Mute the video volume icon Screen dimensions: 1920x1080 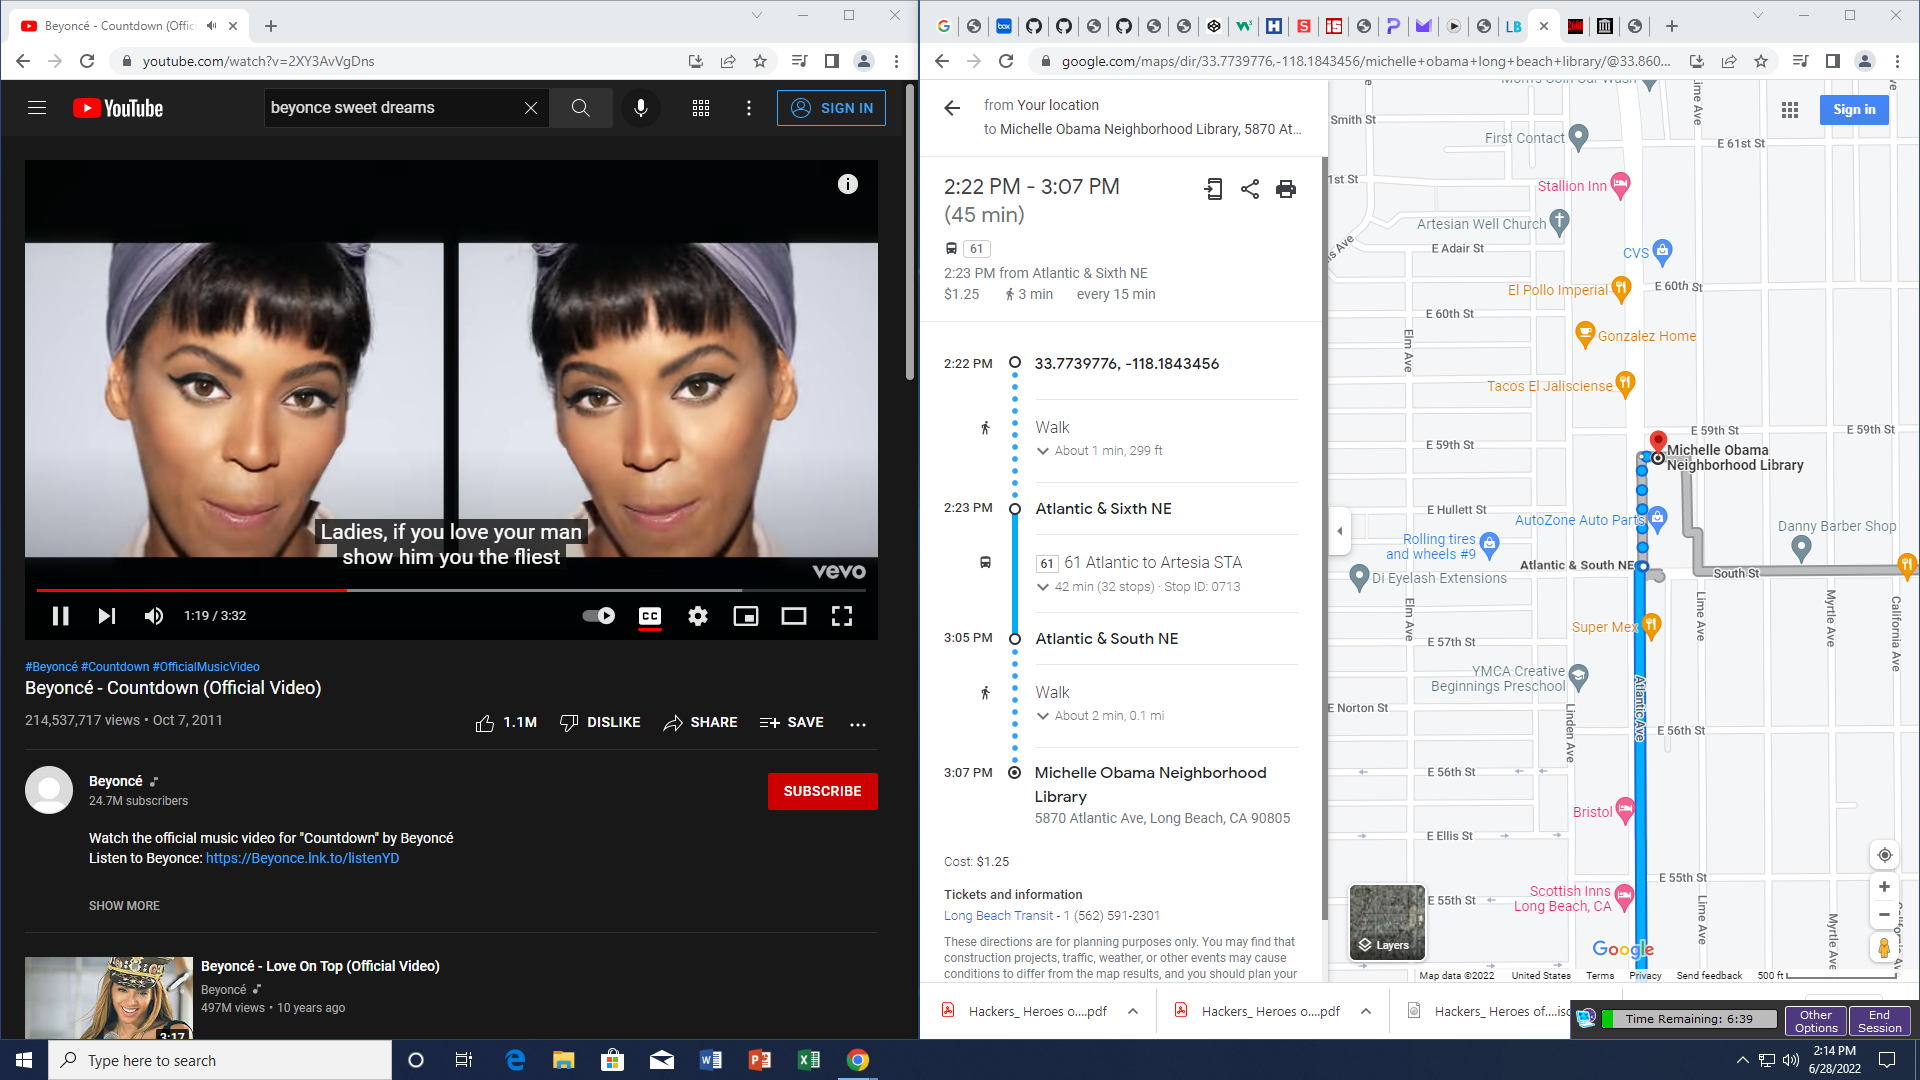(x=153, y=616)
